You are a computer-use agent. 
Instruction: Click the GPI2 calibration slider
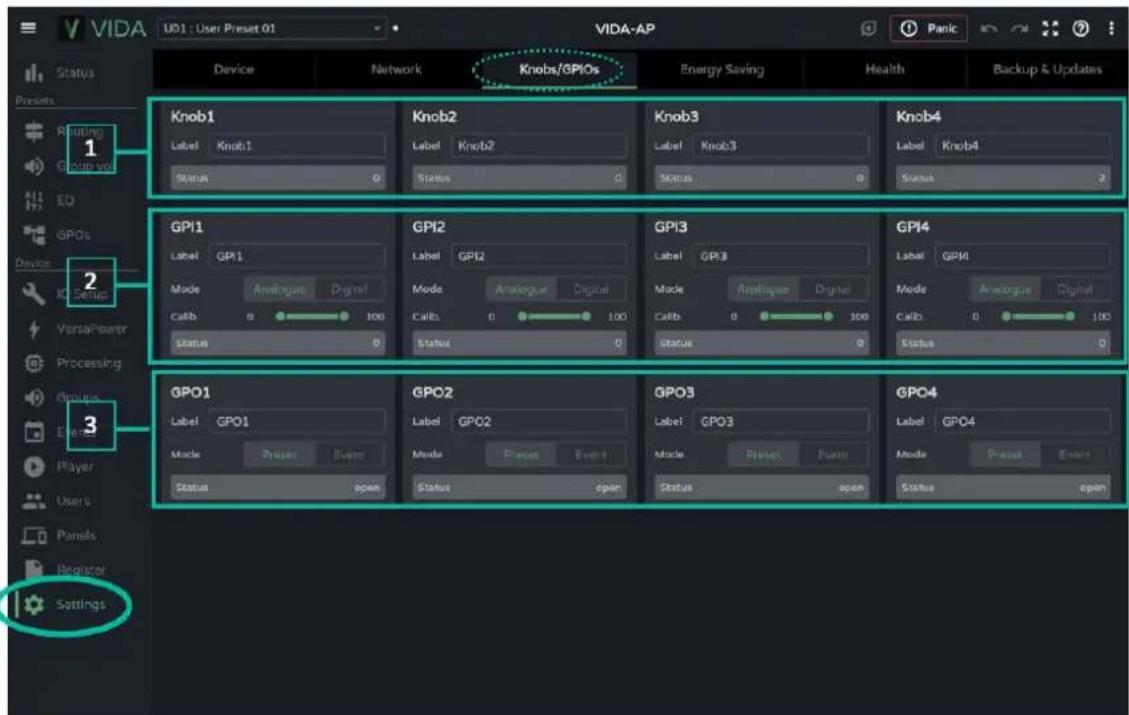pos(554,317)
